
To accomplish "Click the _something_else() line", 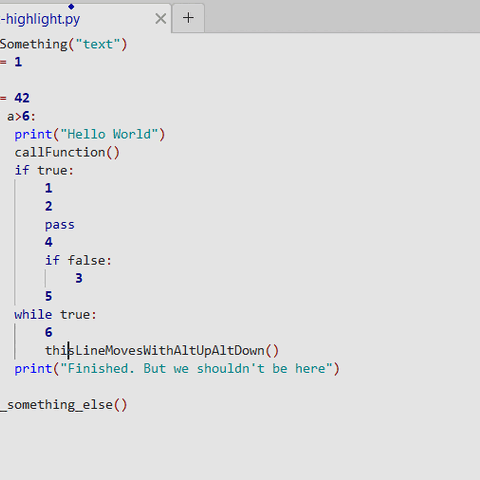I will point(64,405).
